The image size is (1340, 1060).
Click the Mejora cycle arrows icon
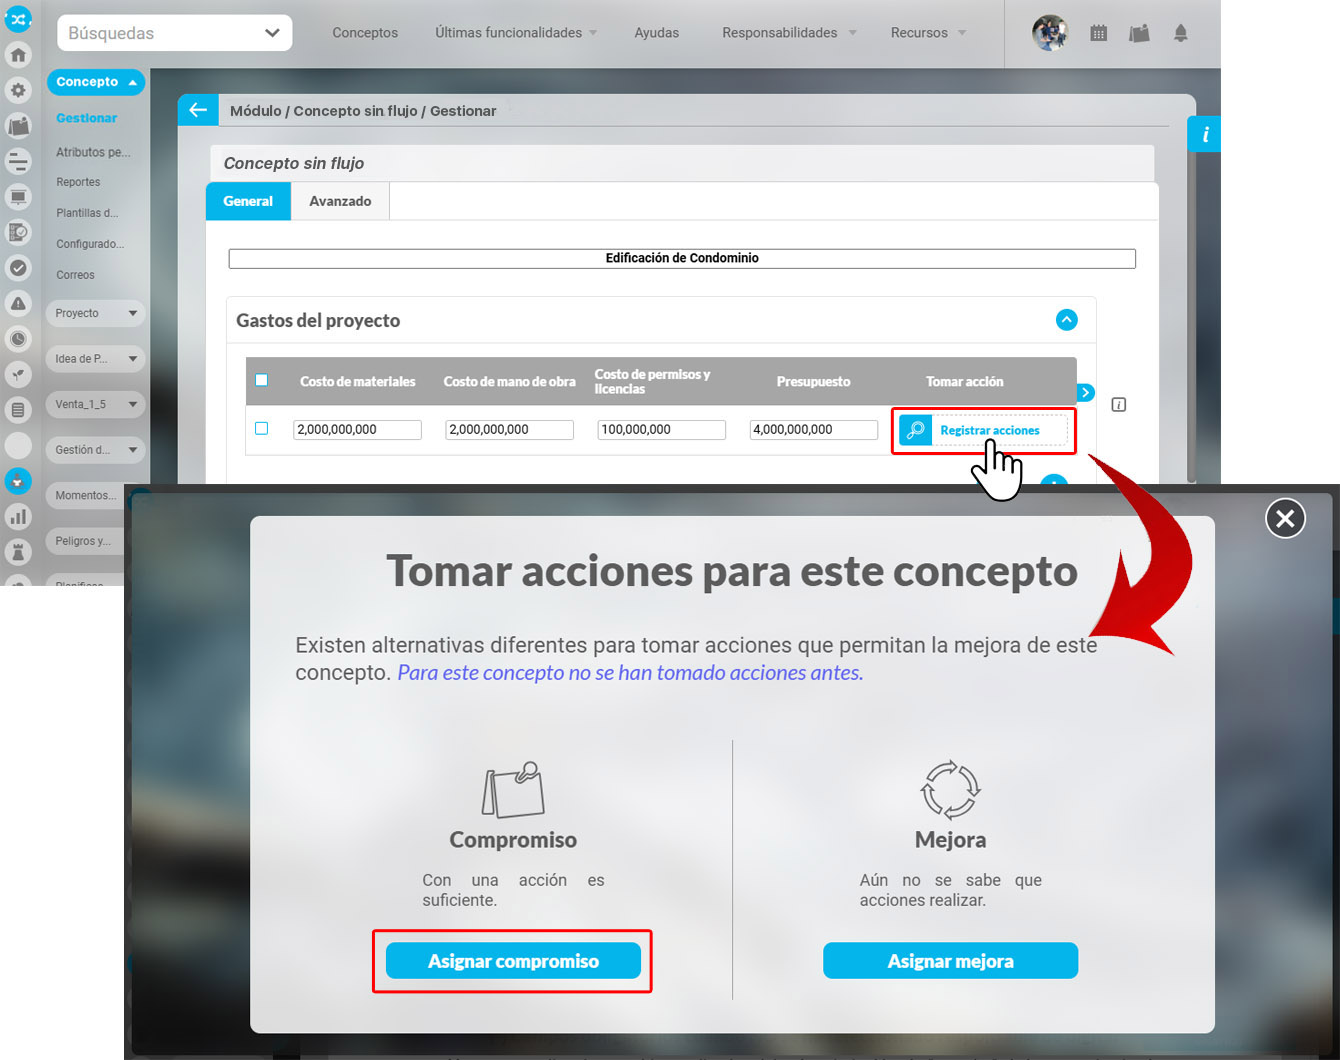[x=950, y=790]
